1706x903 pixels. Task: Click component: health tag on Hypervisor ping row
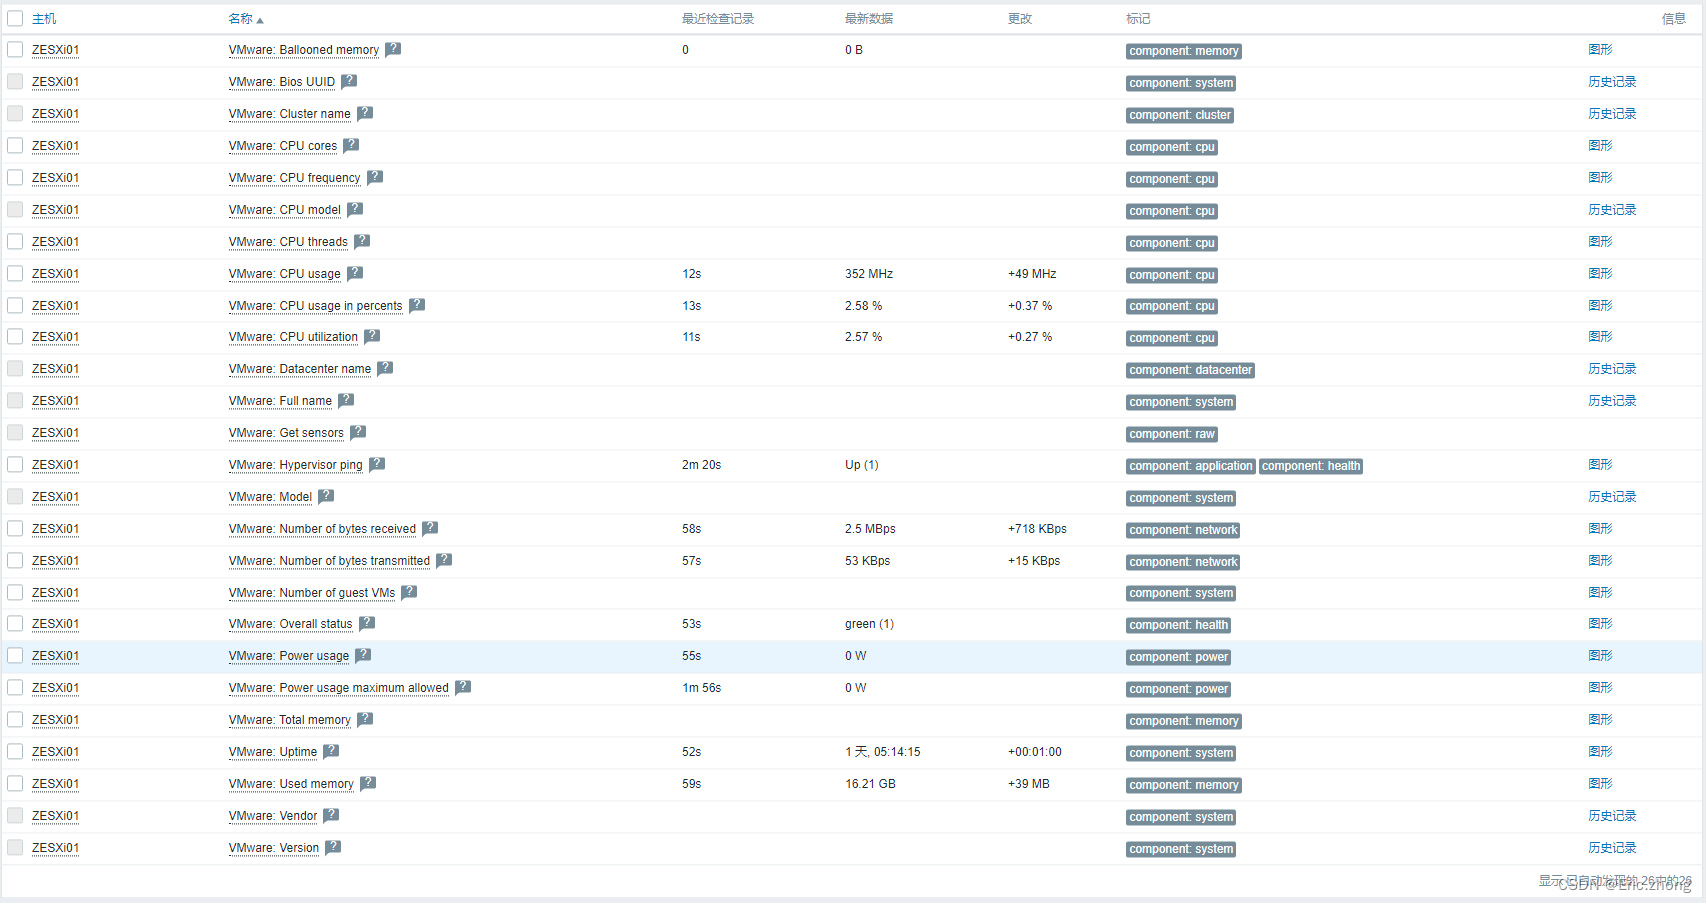click(x=1311, y=466)
